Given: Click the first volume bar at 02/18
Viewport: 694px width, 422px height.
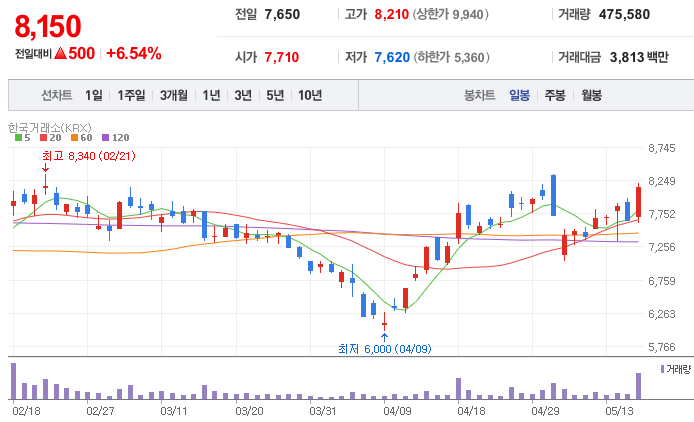Looking at the screenshot, I should (13, 381).
